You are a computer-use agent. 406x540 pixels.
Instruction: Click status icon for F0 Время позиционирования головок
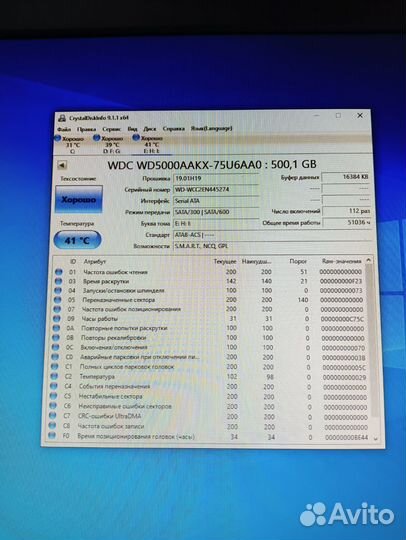[x=52, y=436]
